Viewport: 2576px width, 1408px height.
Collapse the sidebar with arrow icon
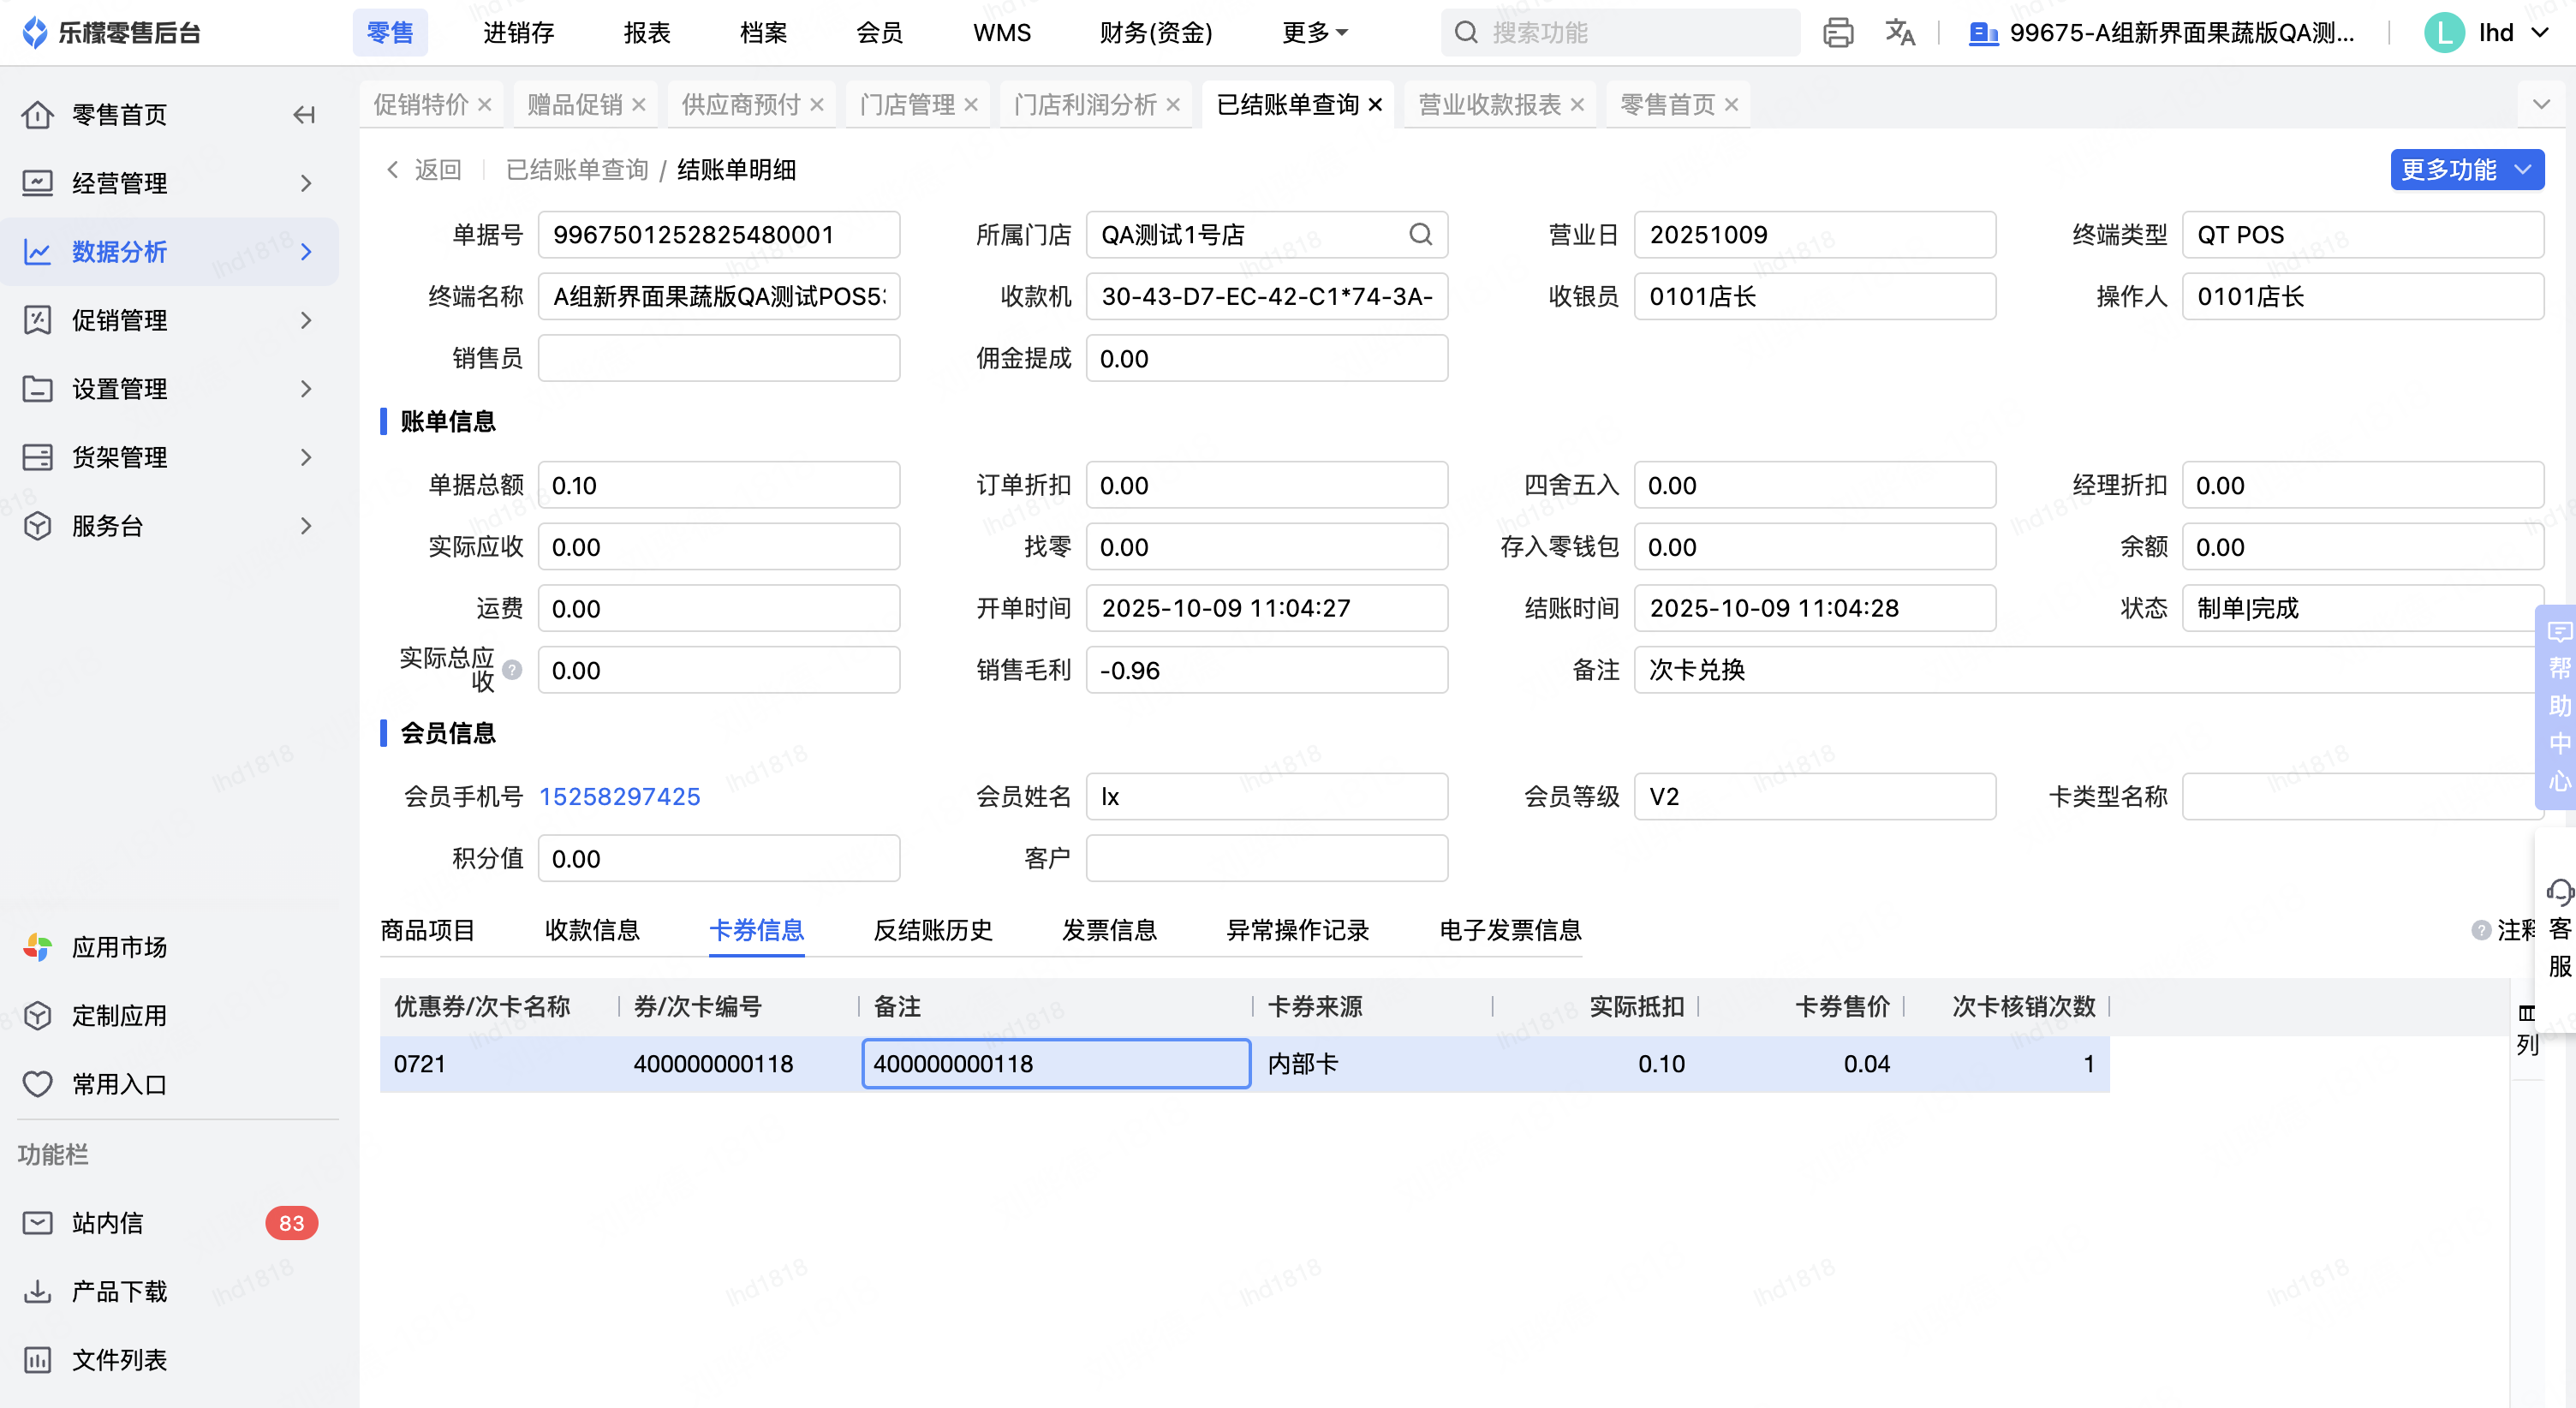(x=304, y=115)
